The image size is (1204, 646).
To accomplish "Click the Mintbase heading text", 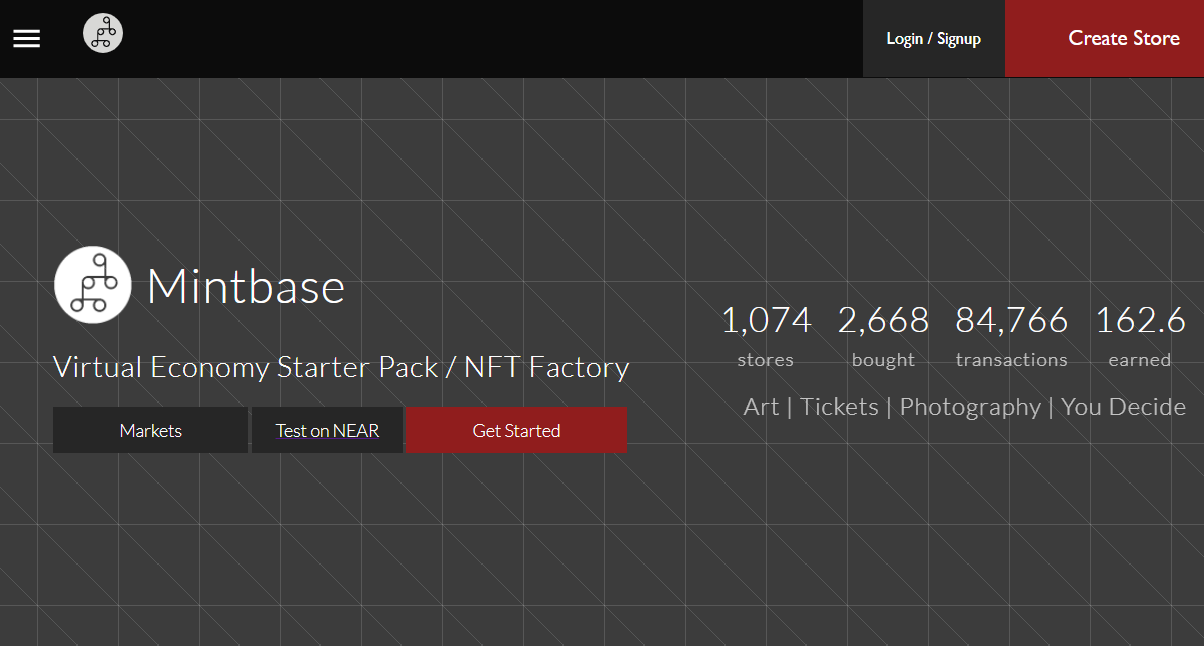I will click(246, 287).
